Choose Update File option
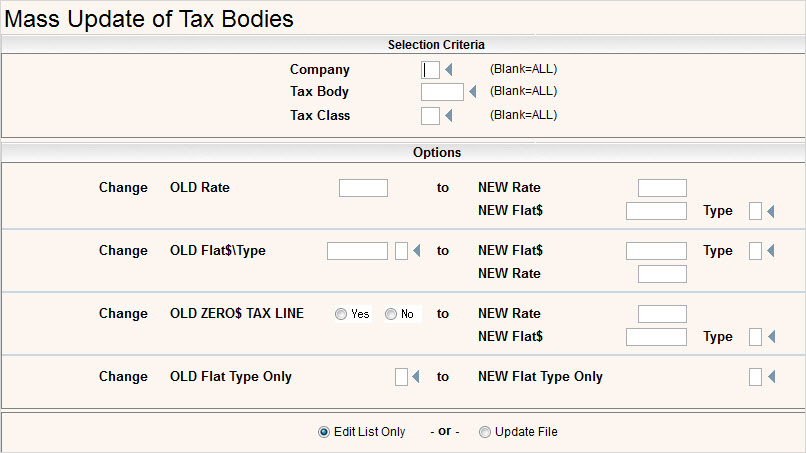The height and width of the screenshot is (453, 806). pos(485,432)
